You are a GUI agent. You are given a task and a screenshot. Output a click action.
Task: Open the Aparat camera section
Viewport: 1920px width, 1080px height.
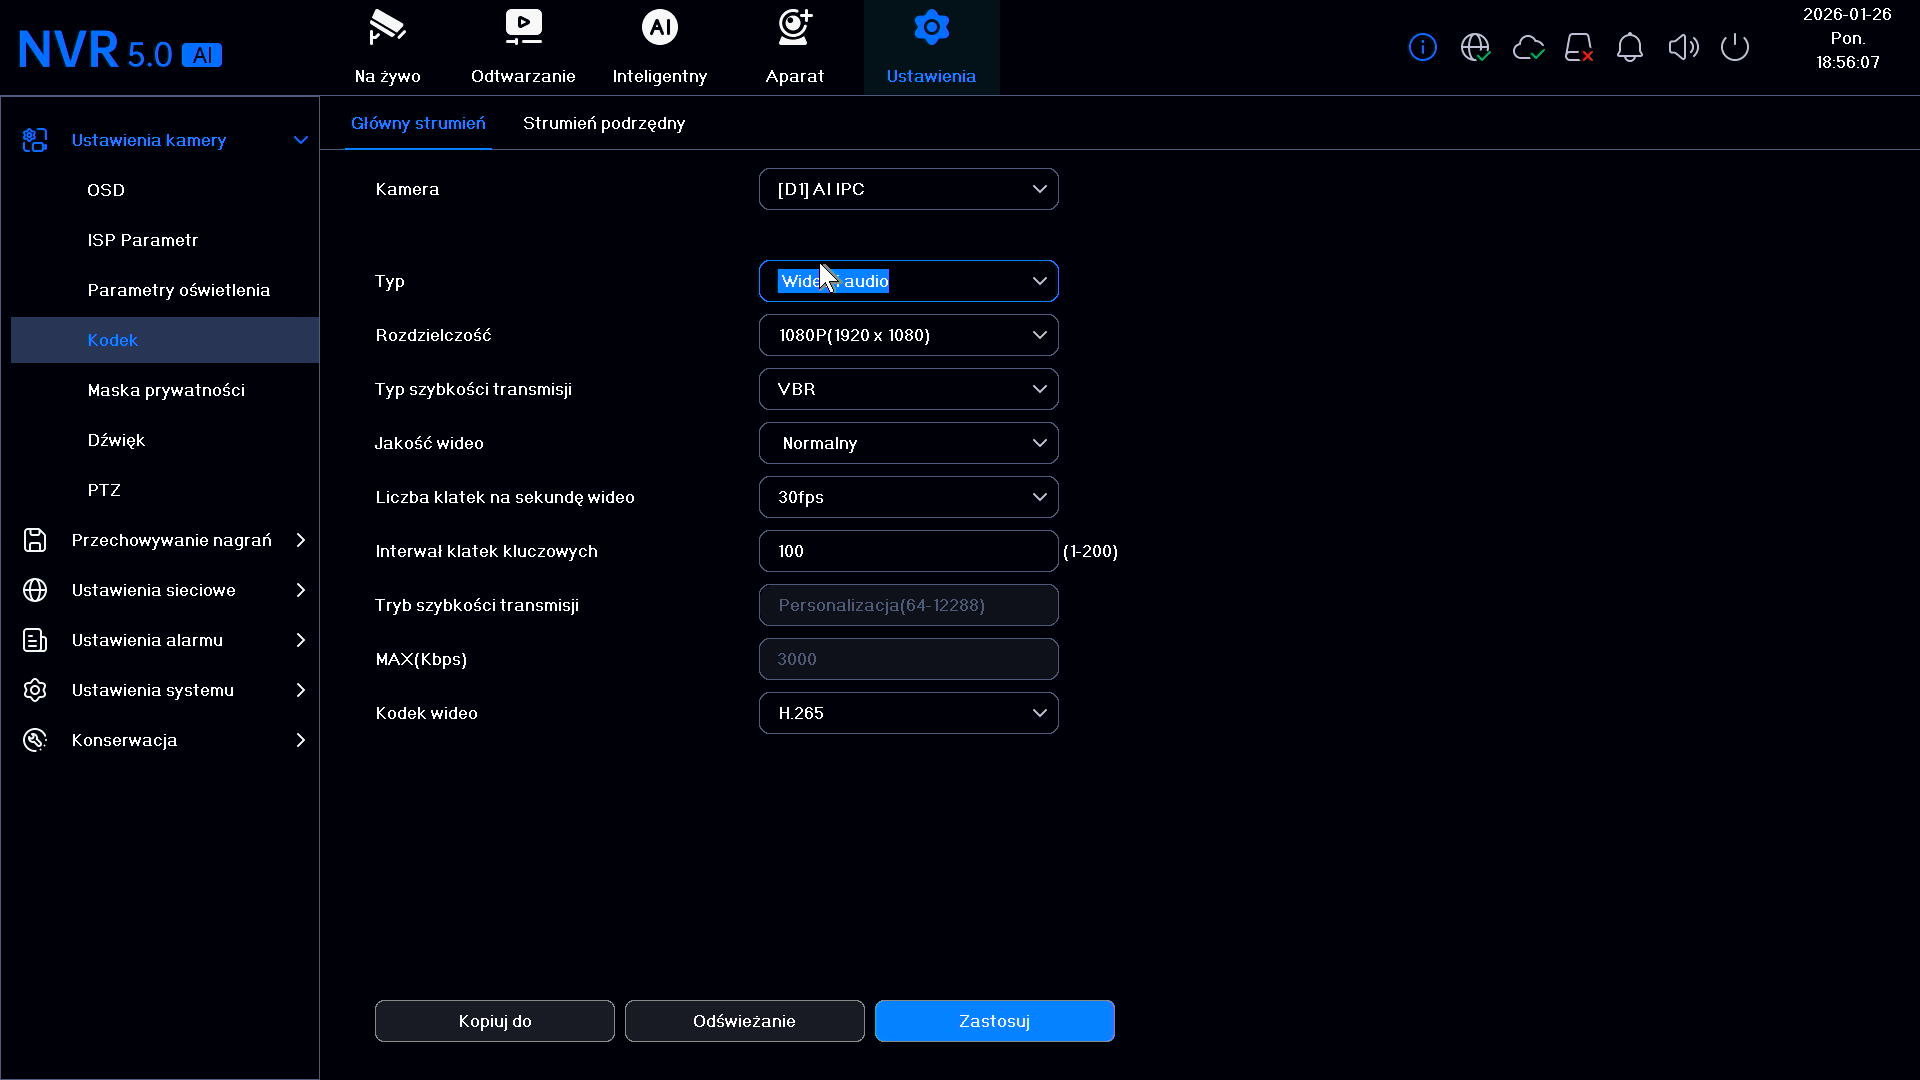click(x=795, y=47)
